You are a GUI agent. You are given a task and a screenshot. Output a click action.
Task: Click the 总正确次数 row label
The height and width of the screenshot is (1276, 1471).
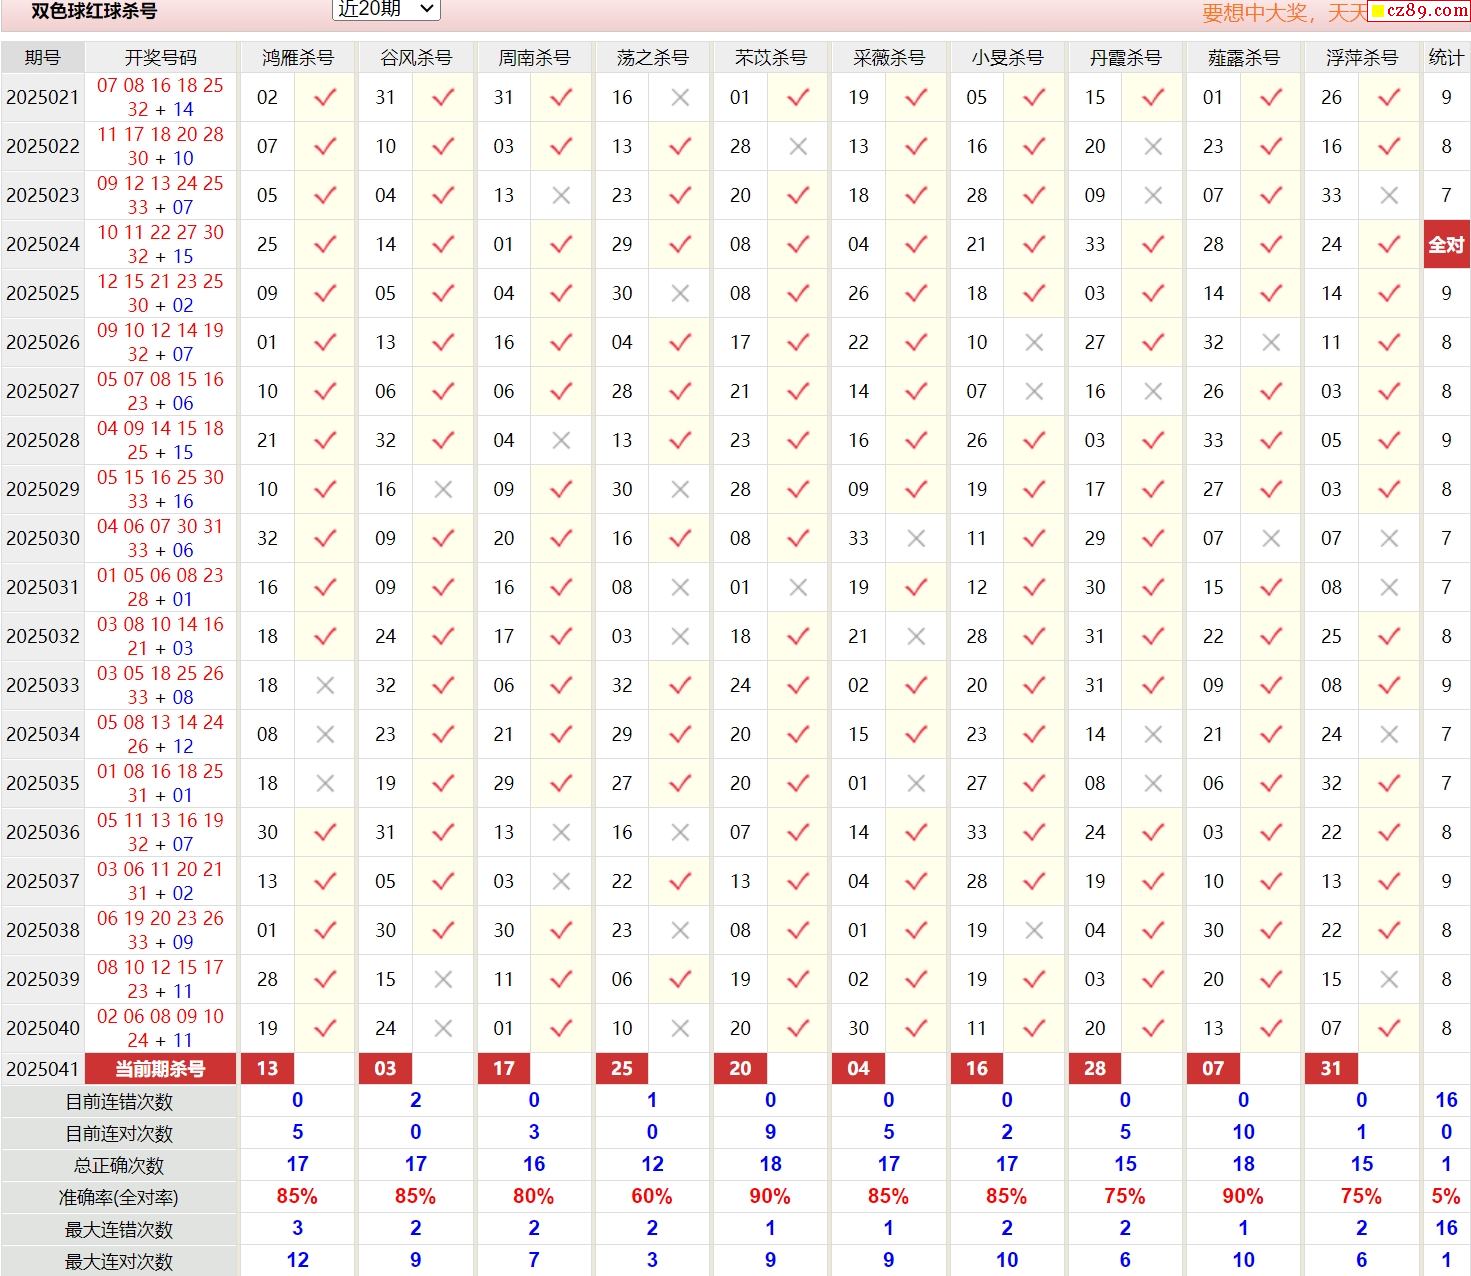[x=119, y=1165]
